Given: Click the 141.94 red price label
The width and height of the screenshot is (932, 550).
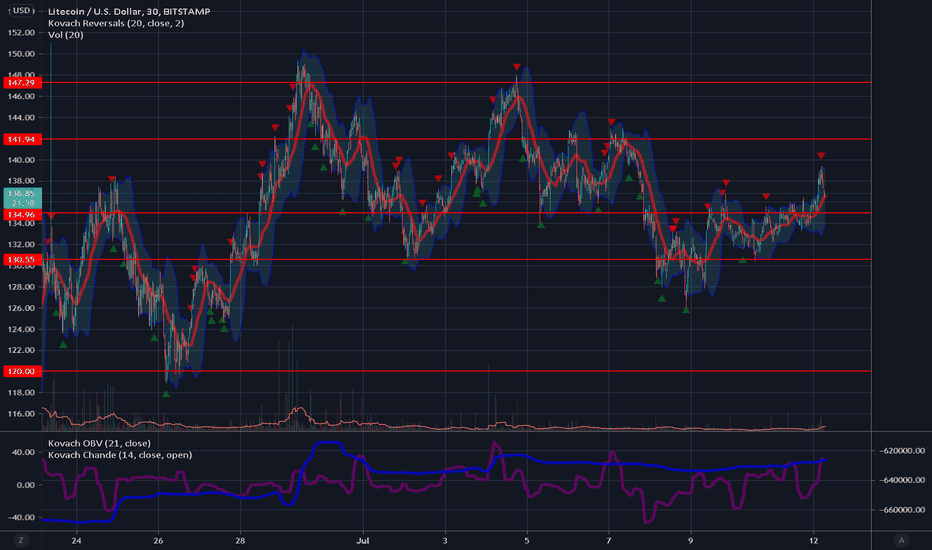Looking at the screenshot, I should click(21, 139).
